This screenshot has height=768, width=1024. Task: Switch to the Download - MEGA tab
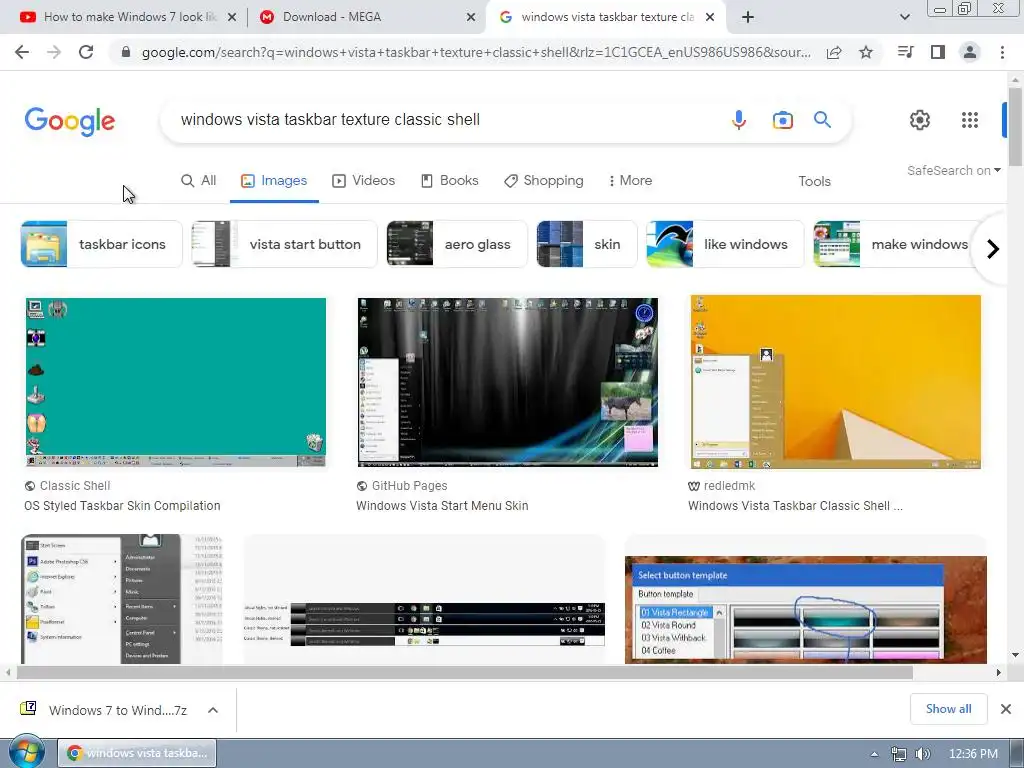point(366,17)
